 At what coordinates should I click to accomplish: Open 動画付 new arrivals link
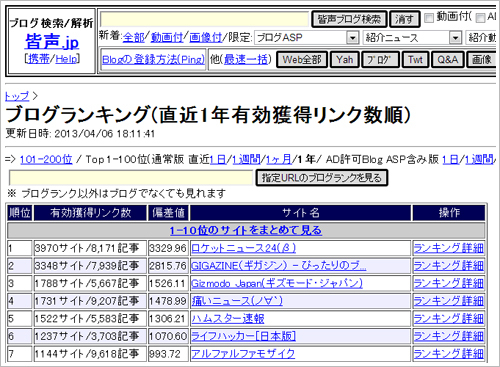click(x=167, y=37)
